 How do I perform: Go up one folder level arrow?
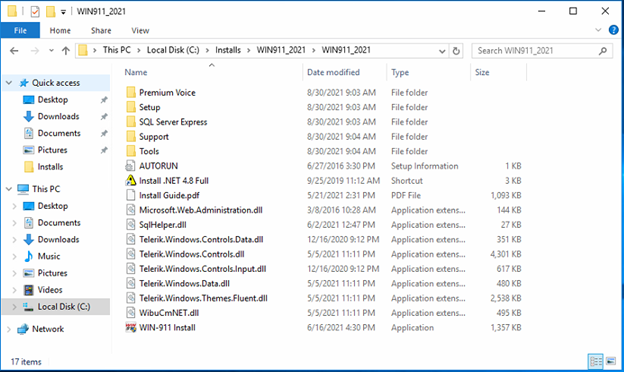point(66,51)
